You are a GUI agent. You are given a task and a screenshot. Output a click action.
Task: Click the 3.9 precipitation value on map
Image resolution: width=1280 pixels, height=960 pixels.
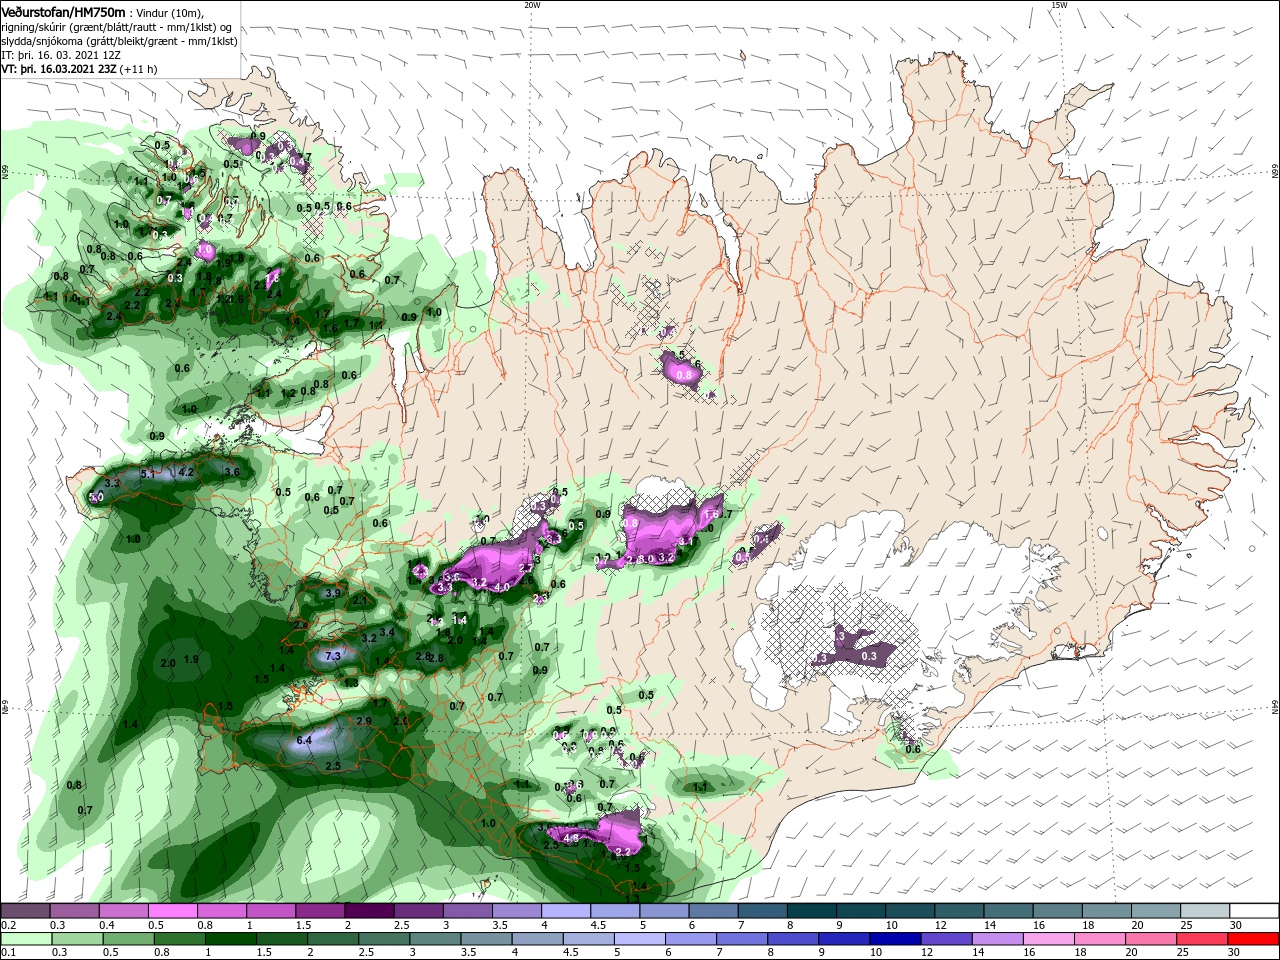tap(333, 593)
